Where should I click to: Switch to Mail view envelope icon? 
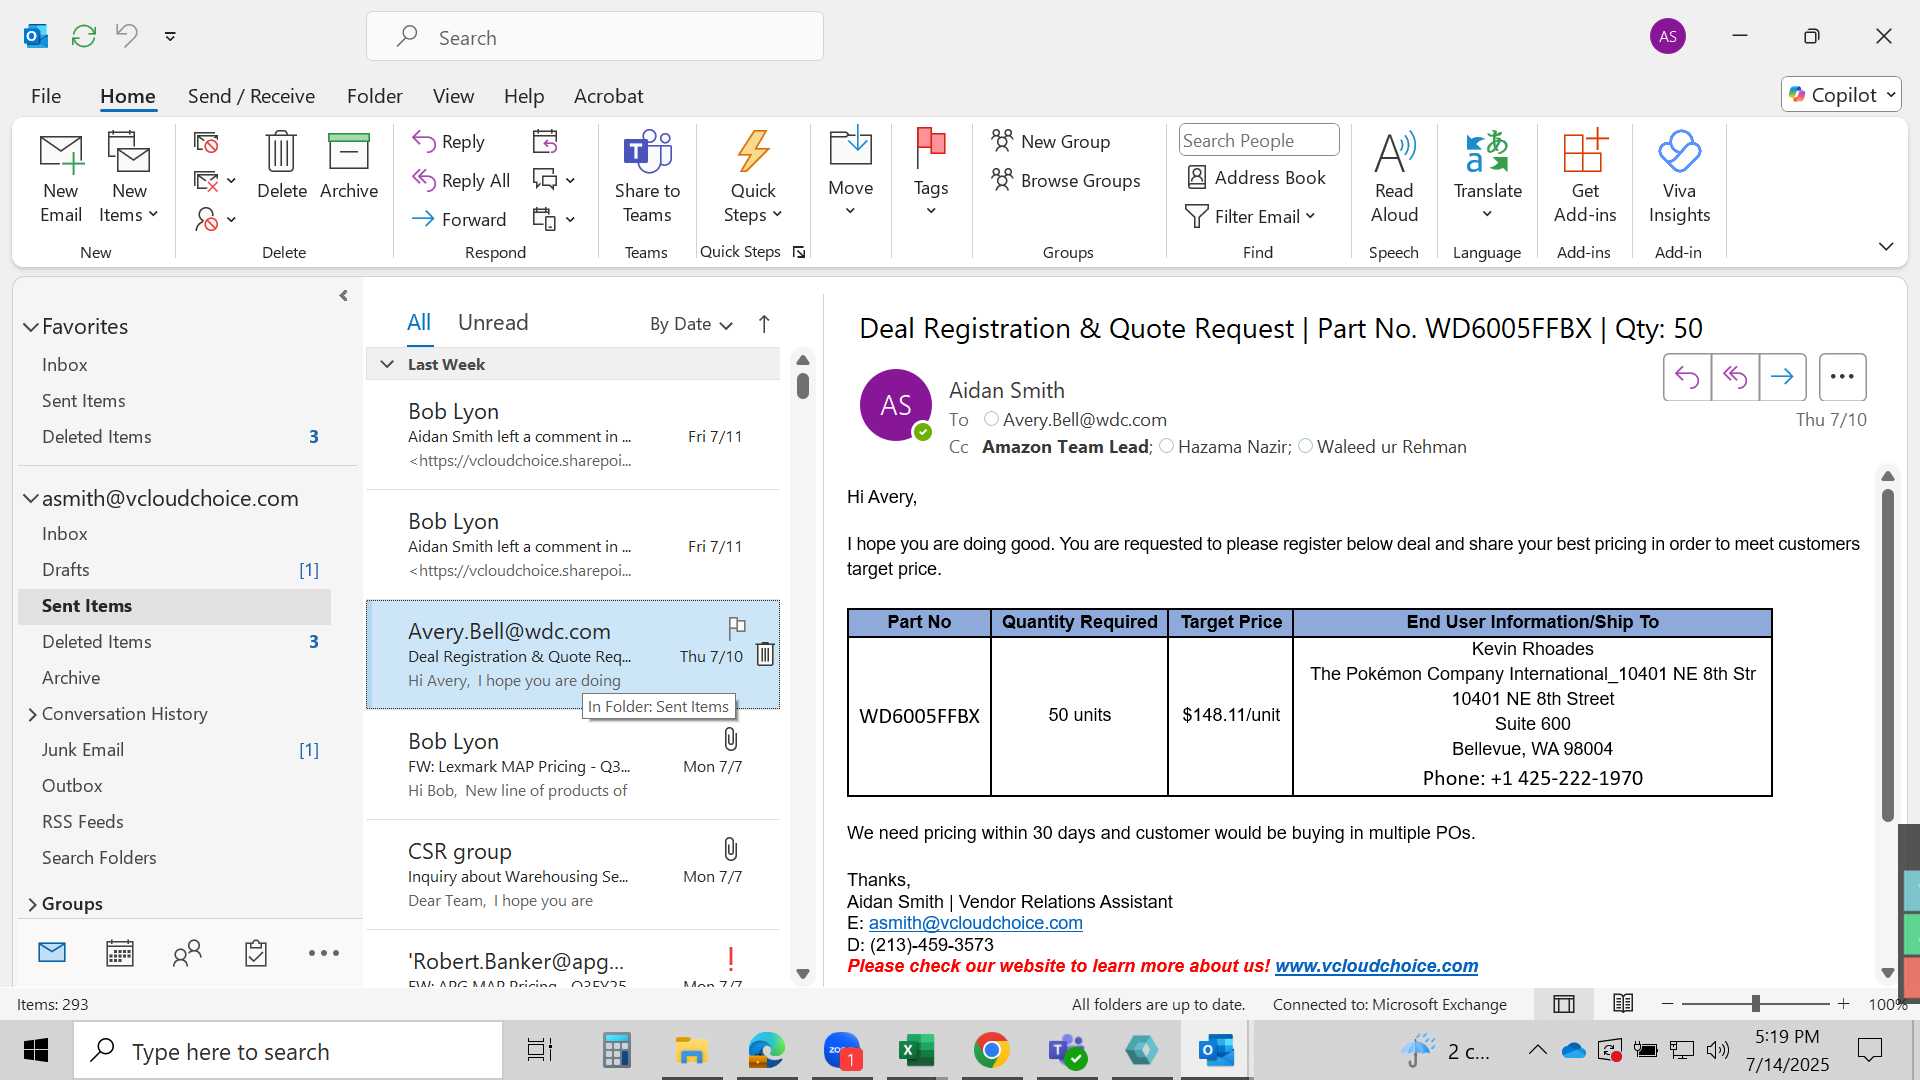[x=52, y=953]
